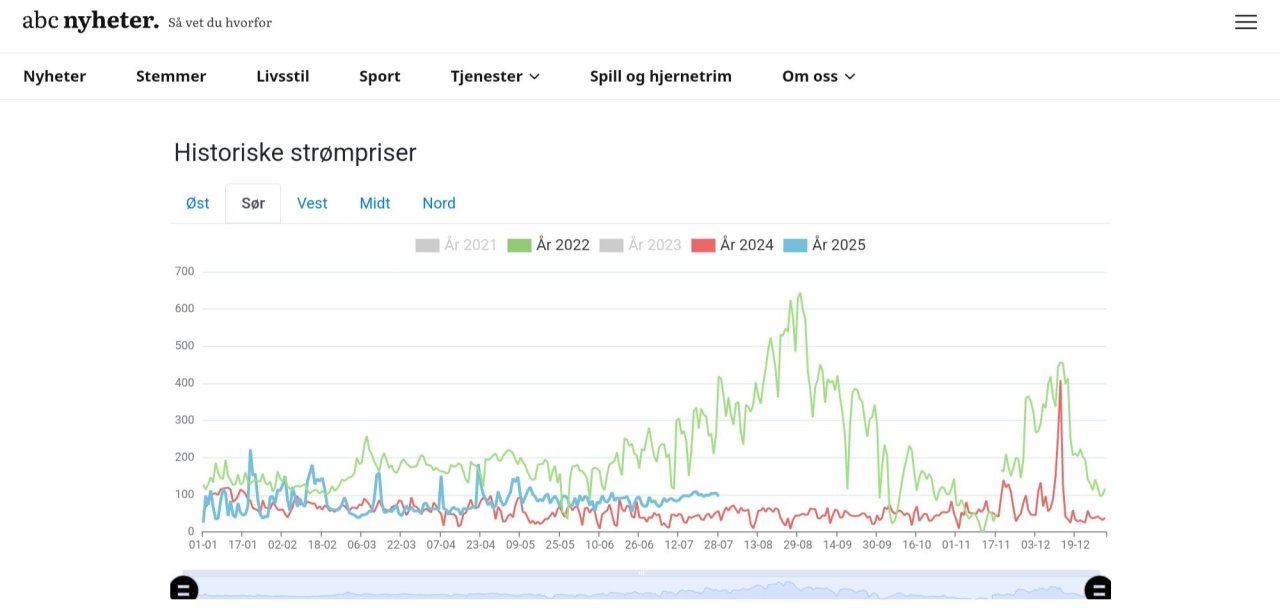This screenshot has width=1280, height=608.
Task: Click the chart range navigator bar
Action: [x=640, y=588]
